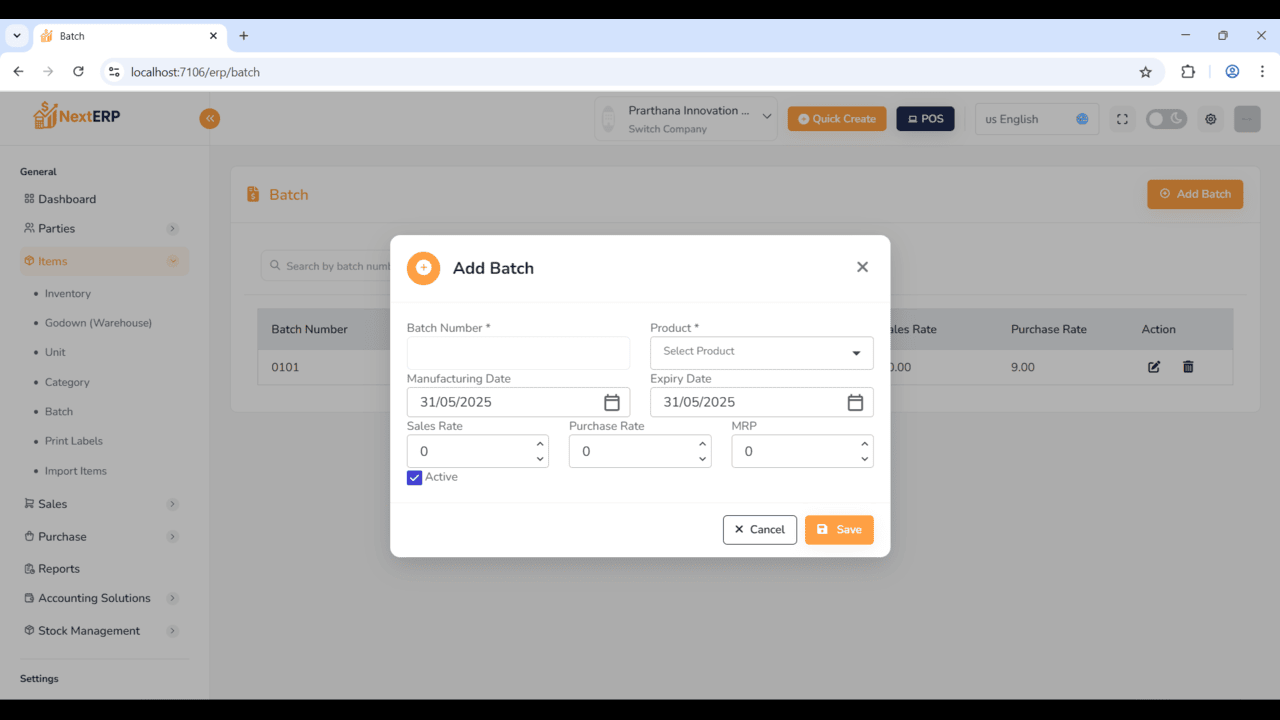Open the Select Product dropdown
Image resolution: width=1280 pixels, height=720 pixels.
(761, 352)
